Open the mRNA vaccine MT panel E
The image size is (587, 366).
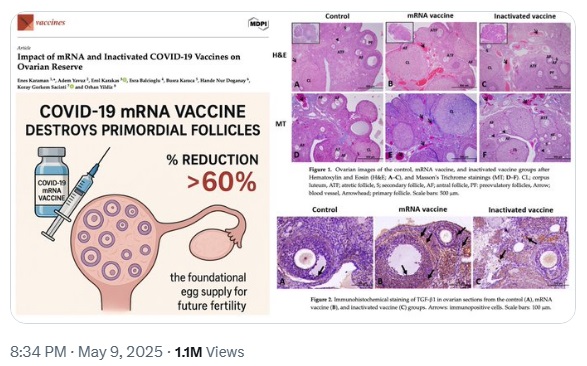tap(431, 127)
